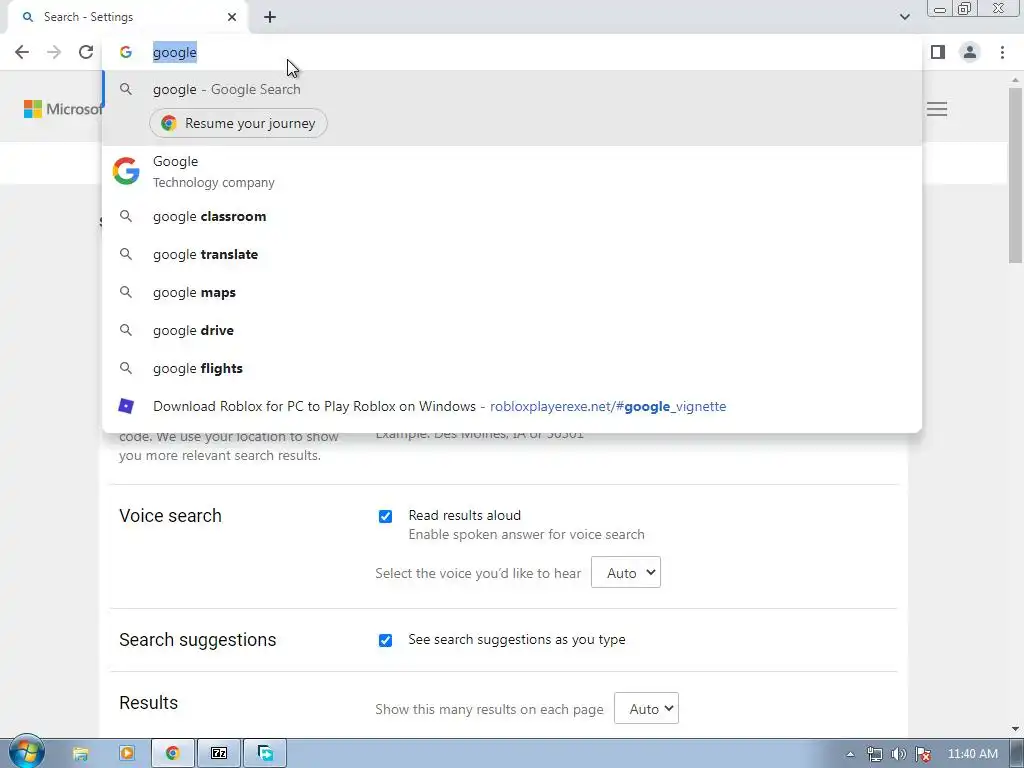The width and height of the screenshot is (1024, 768).
Task: Click the Google G logo in suggestions
Action: click(x=126, y=171)
